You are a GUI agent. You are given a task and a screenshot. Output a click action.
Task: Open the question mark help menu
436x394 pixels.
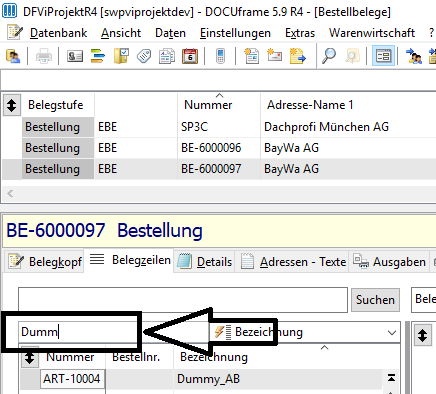[x=432, y=33]
